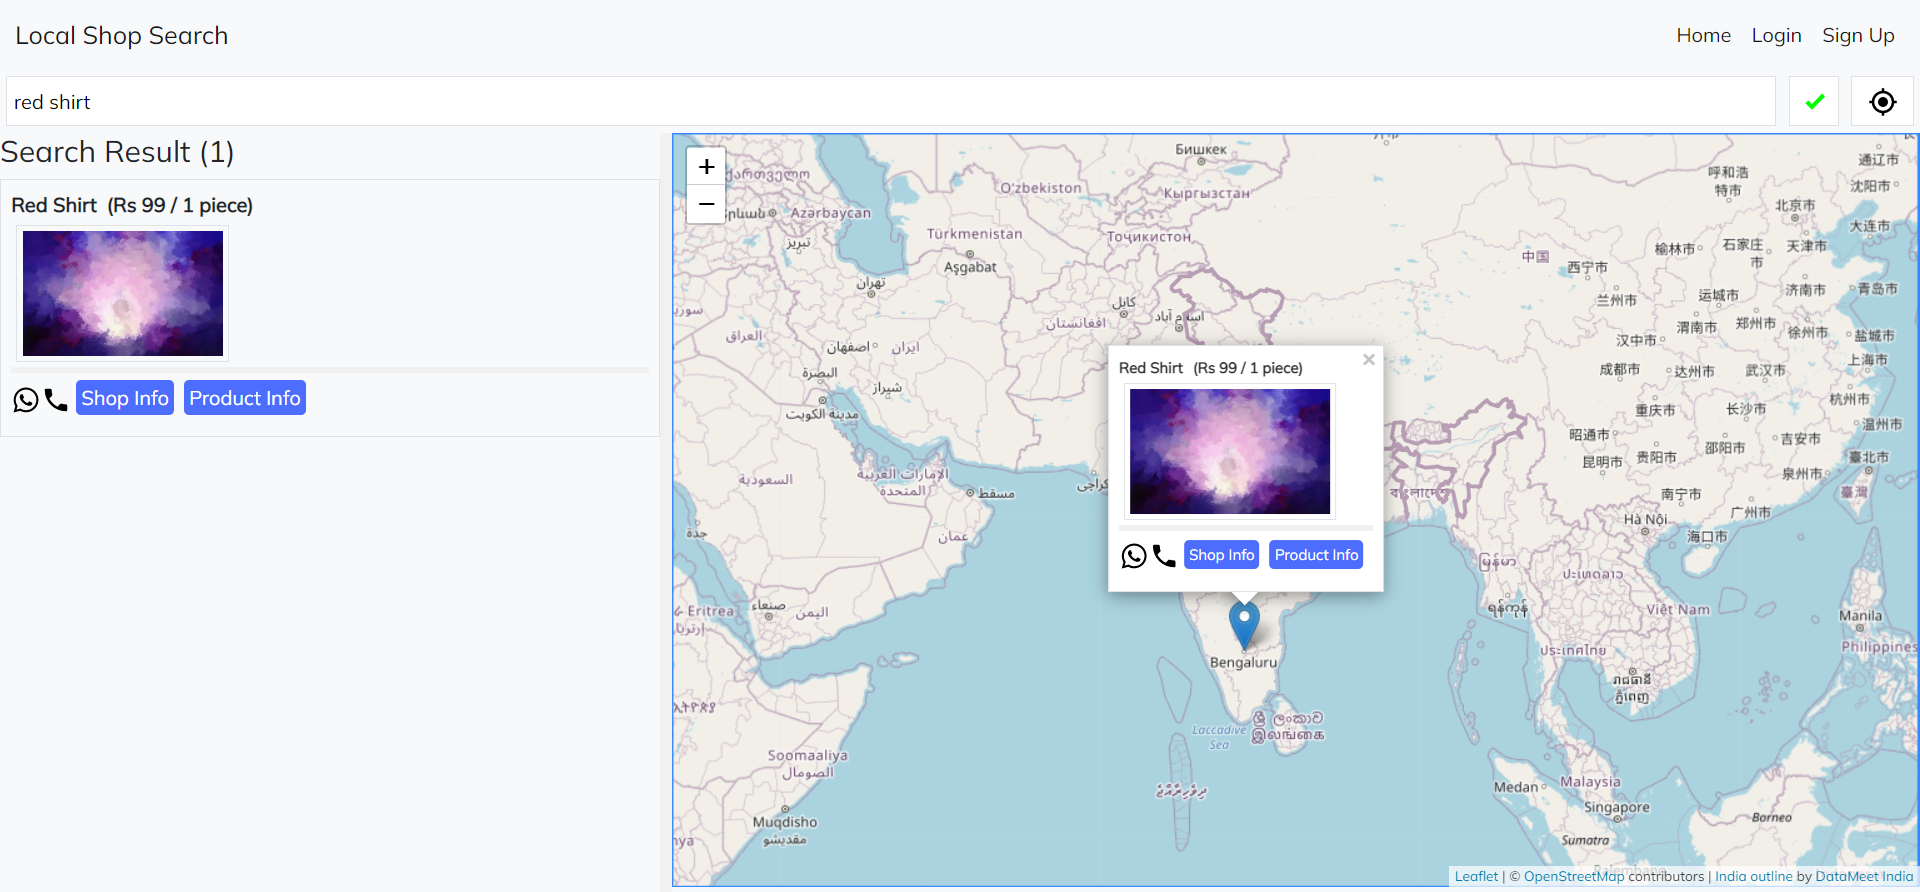Zoom out on the map
1920x892 pixels.
click(x=706, y=204)
